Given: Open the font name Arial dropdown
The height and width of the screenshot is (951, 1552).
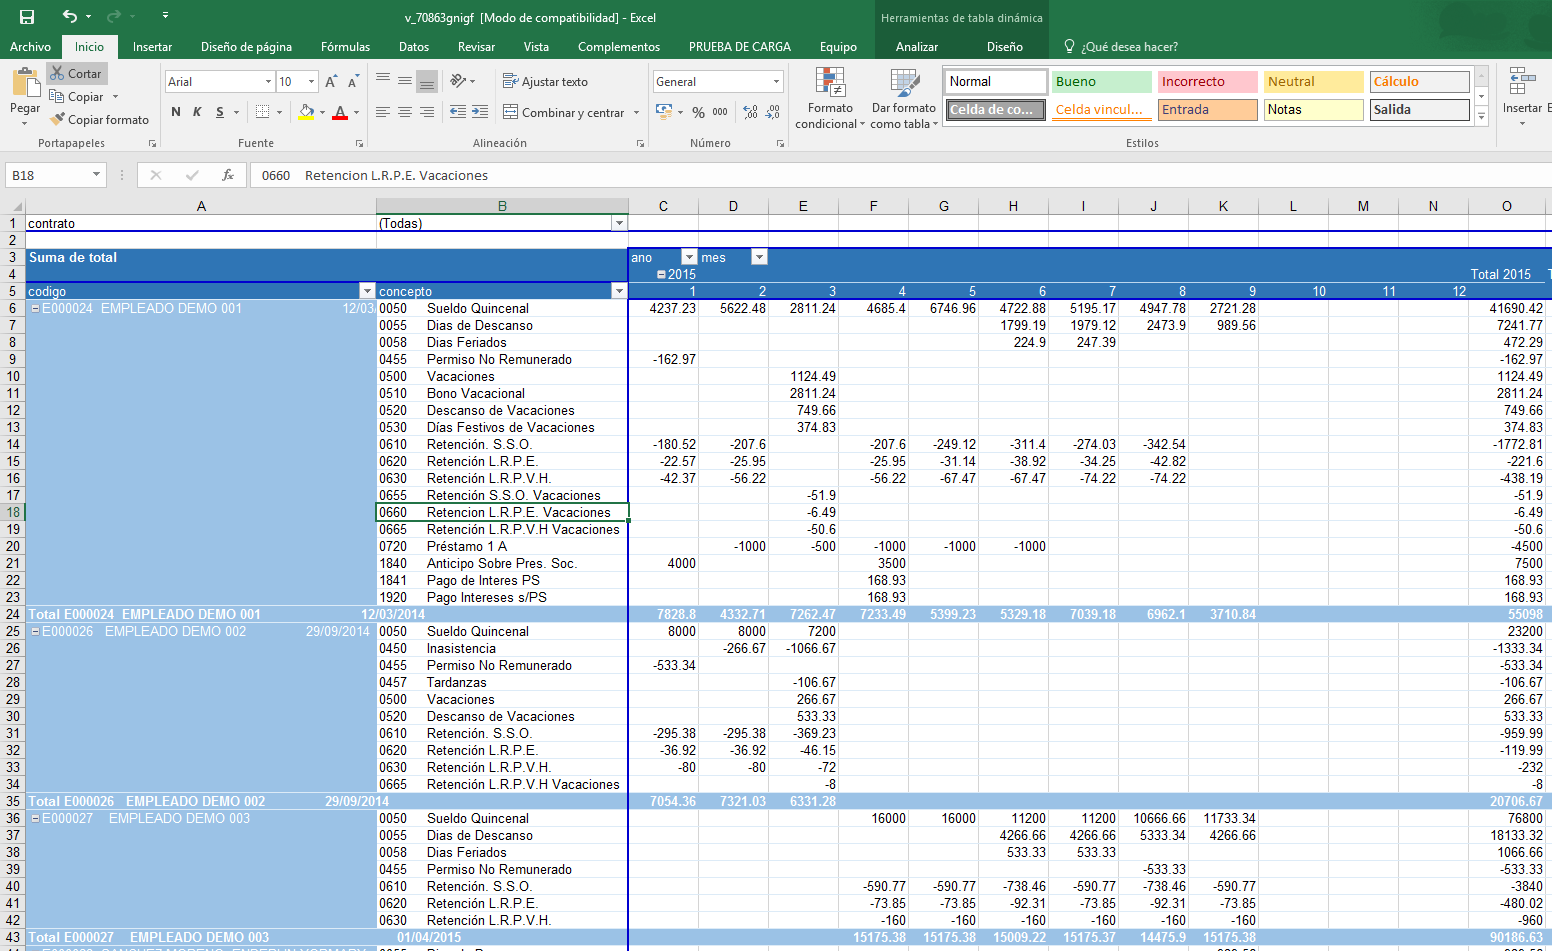Looking at the screenshot, I should coord(268,82).
